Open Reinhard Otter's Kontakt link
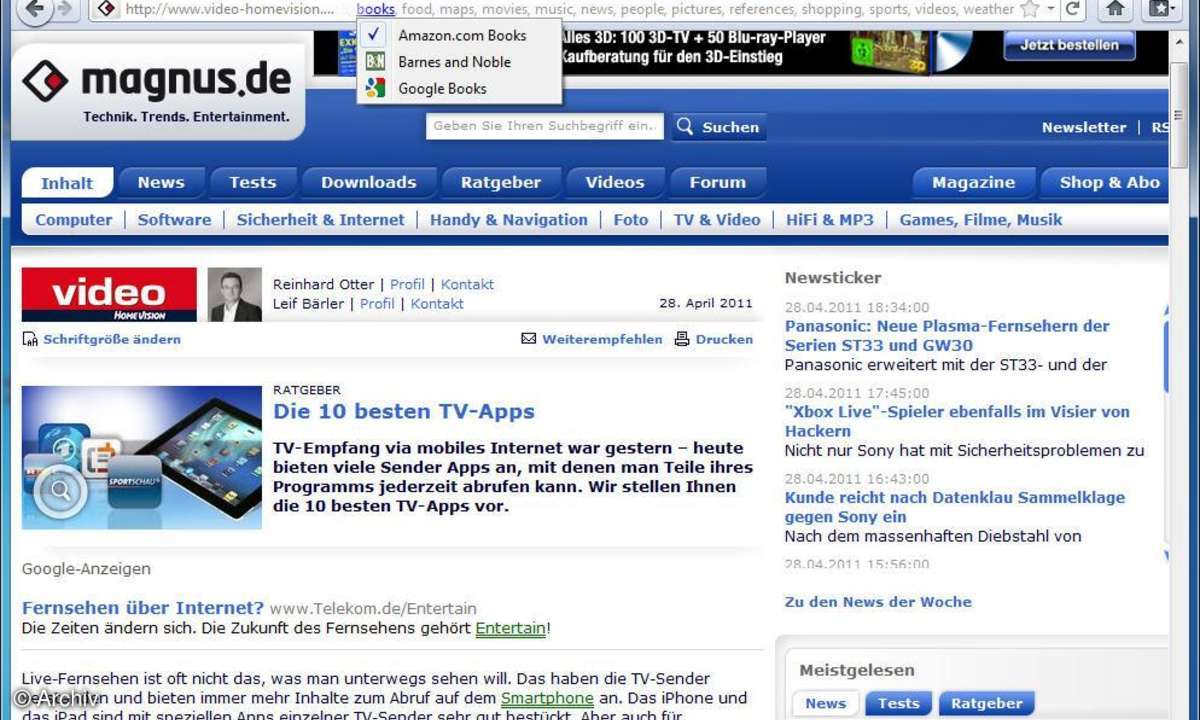The width and height of the screenshot is (1200, 720). tap(467, 284)
